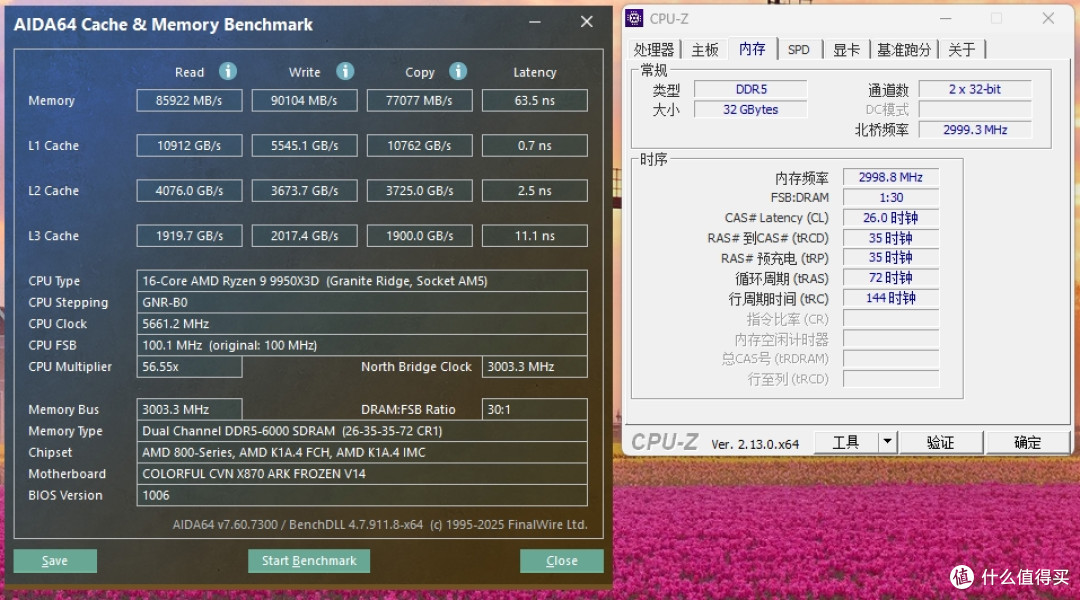Click the Read info icon
This screenshot has width=1080, height=600.
click(x=228, y=71)
